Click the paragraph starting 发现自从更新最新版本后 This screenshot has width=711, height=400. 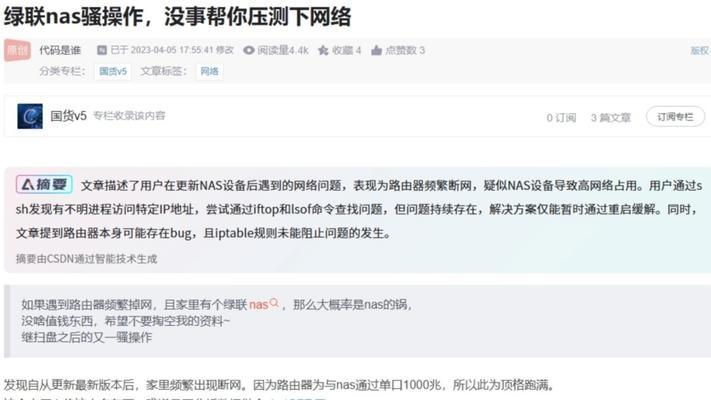click(x=279, y=385)
